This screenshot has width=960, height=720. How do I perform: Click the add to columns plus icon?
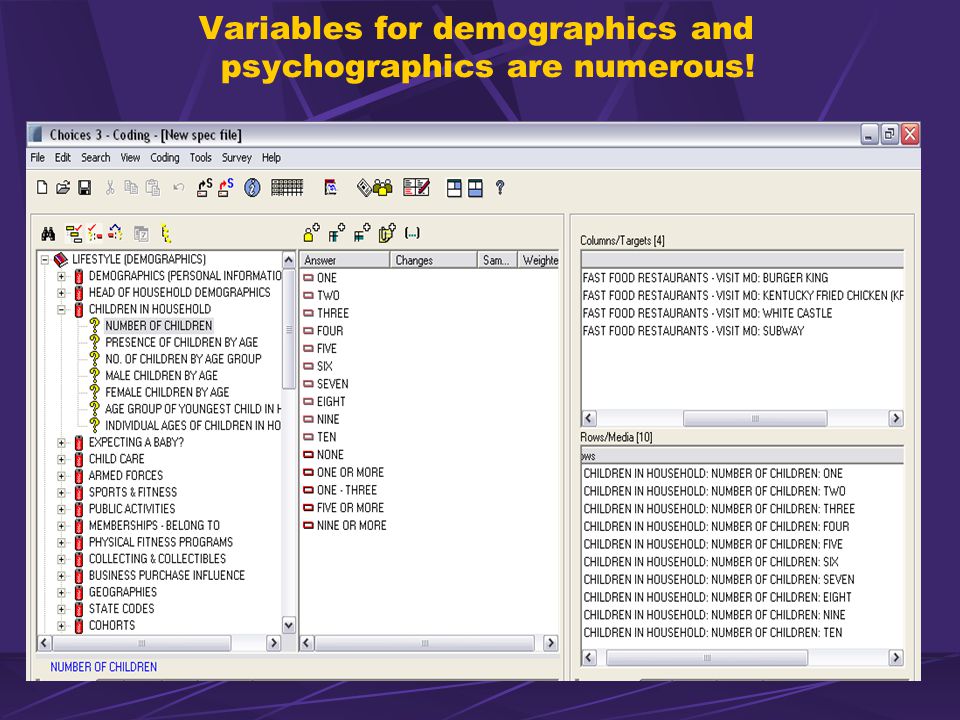[x=337, y=233]
